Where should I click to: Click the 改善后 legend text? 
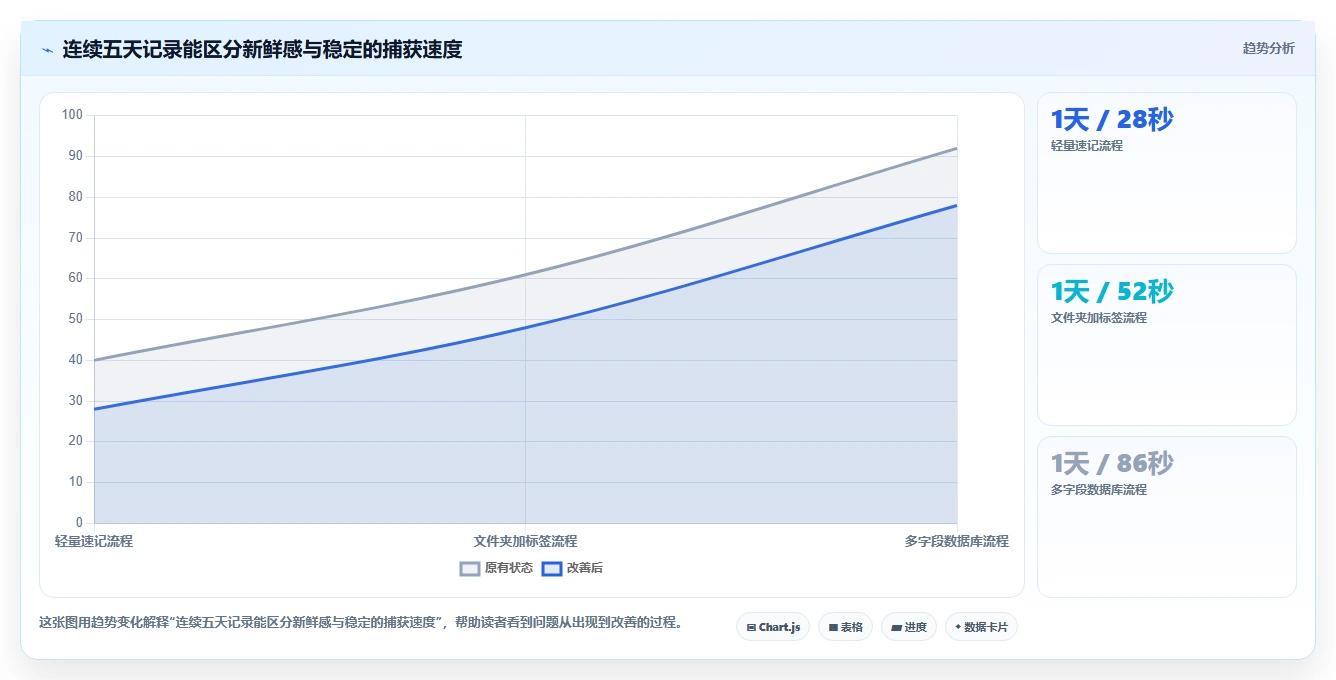(x=585, y=568)
